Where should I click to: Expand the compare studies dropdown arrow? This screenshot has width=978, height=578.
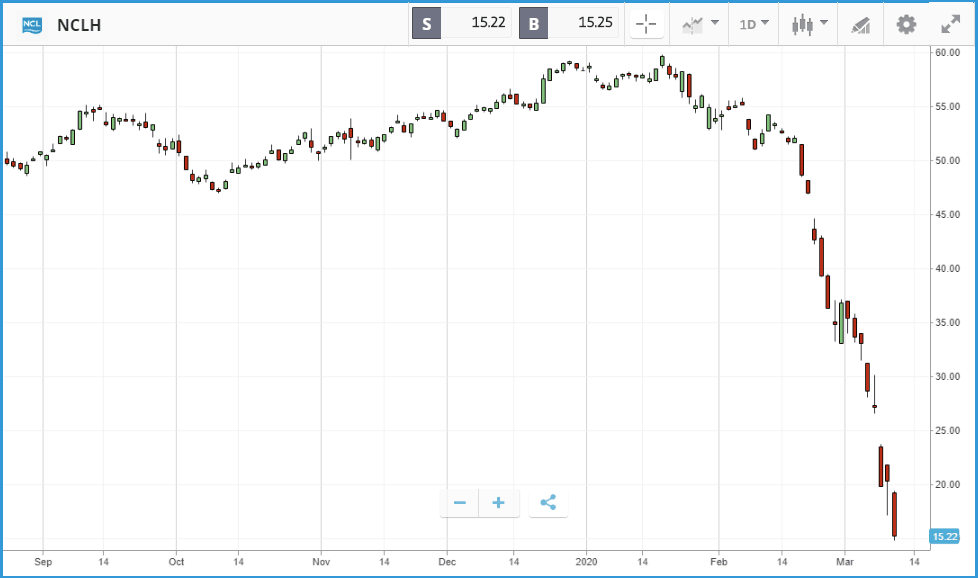click(715, 23)
